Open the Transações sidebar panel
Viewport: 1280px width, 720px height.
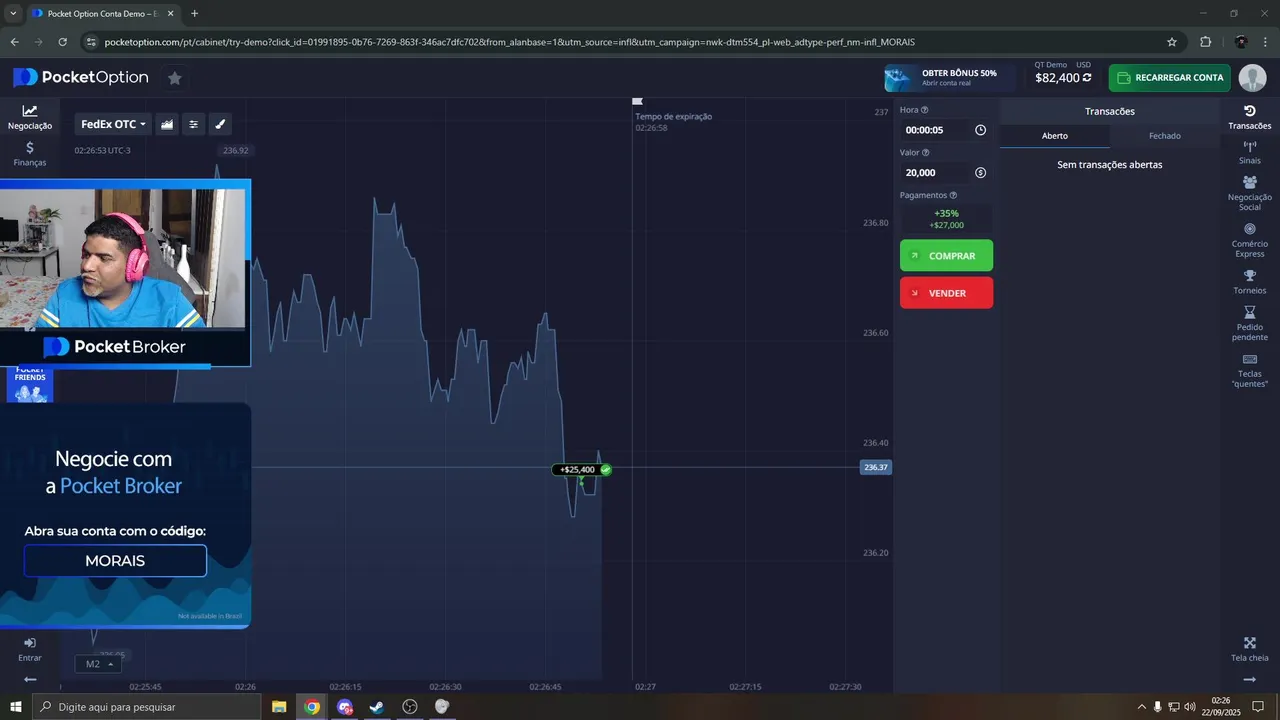(x=1249, y=117)
